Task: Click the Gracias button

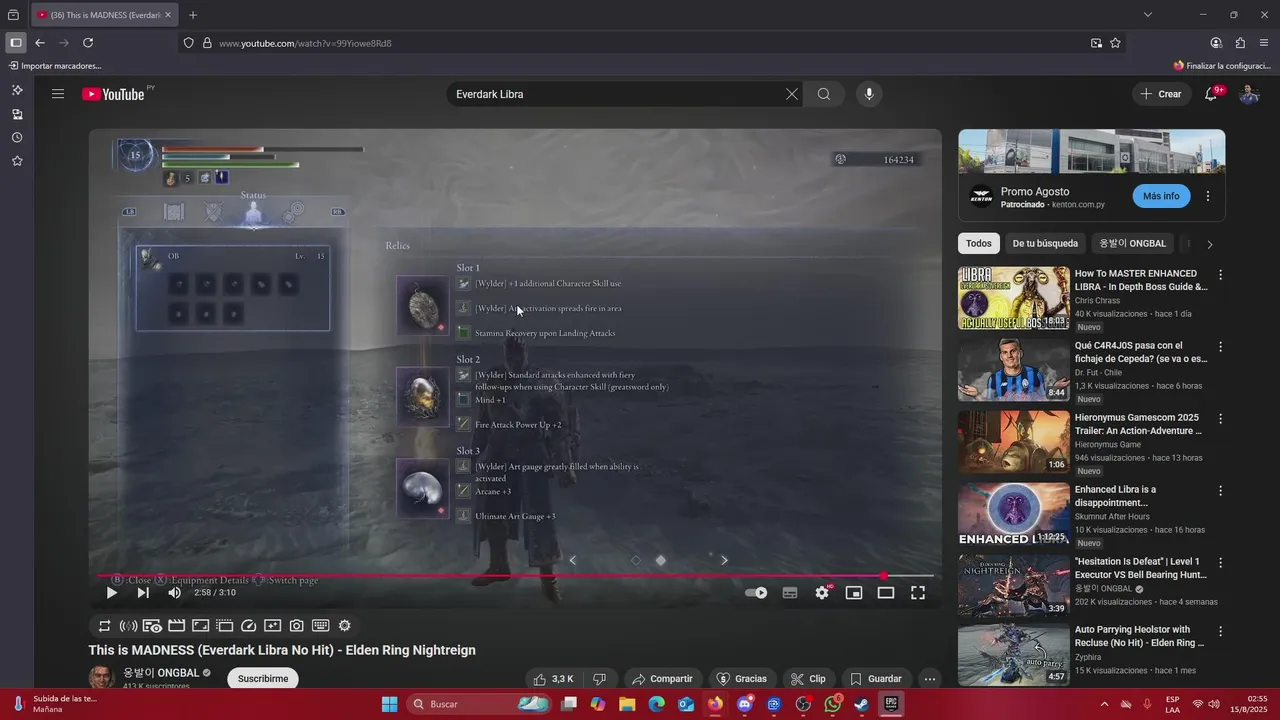Action: tap(741, 679)
